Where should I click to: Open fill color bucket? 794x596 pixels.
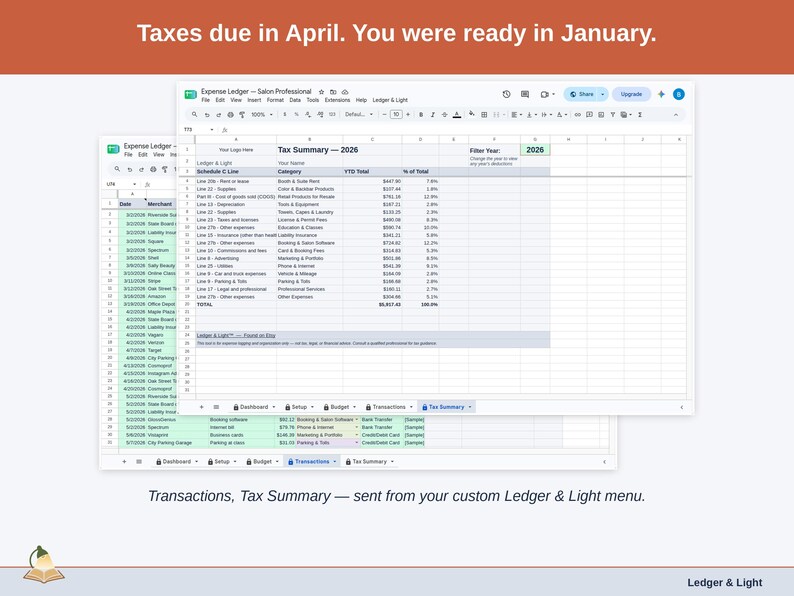471,114
